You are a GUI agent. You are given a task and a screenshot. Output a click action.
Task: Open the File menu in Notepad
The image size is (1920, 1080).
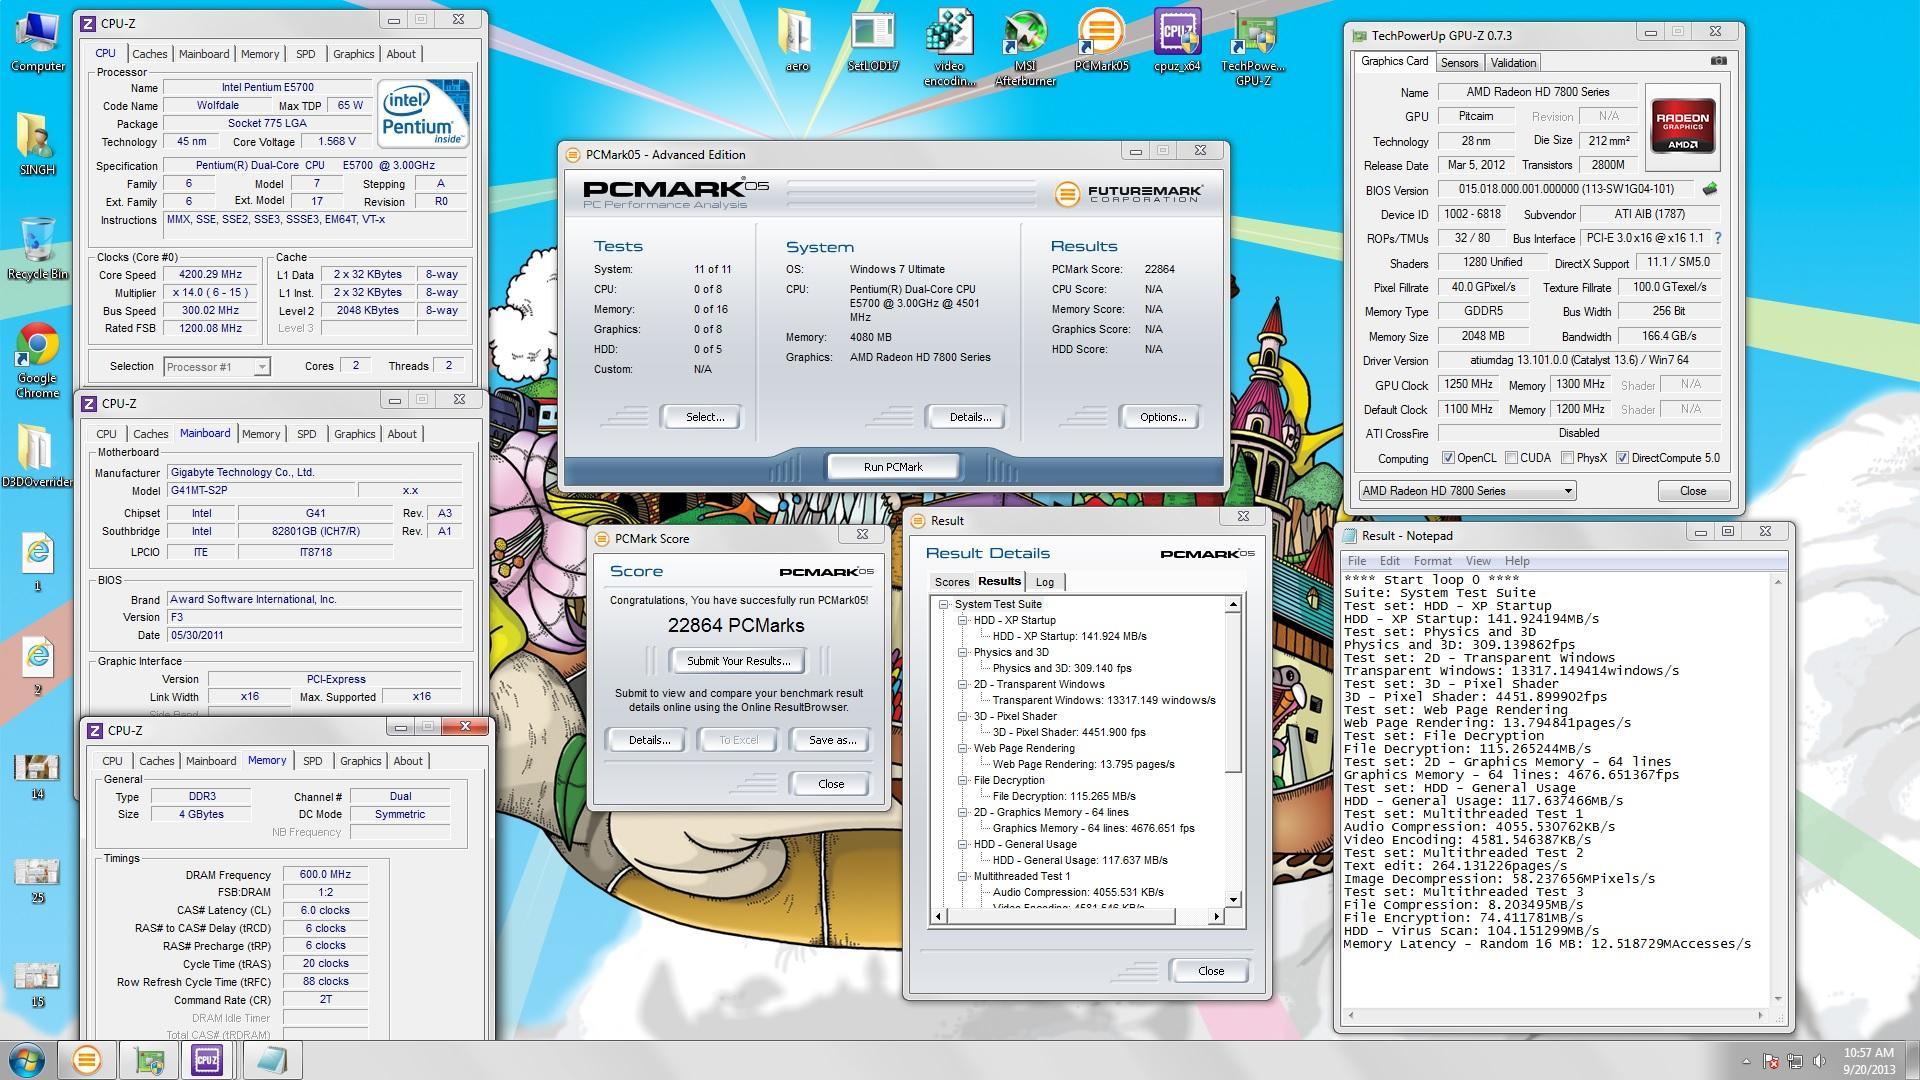point(1357,561)
